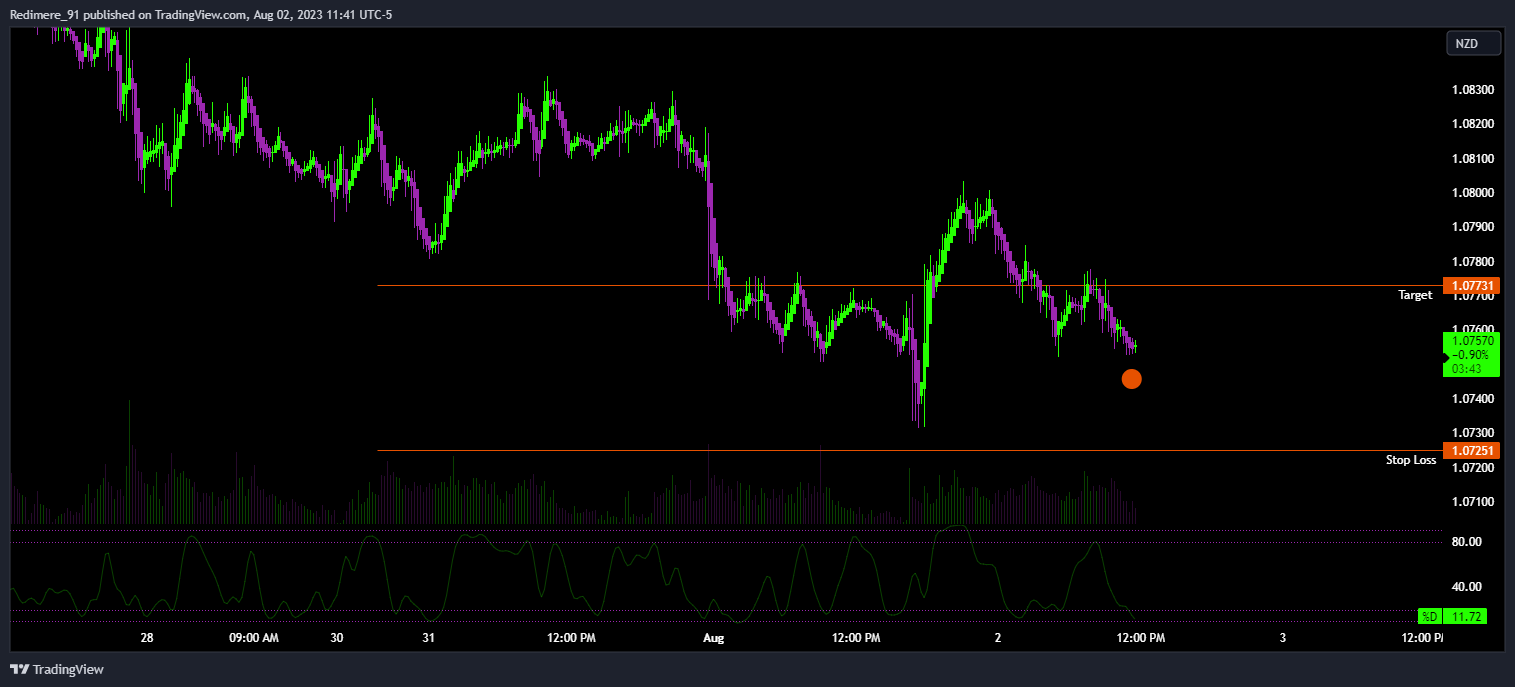This screenshot has width=1515, height=687.
Task: Select the orange circle marker on the chart
Action: (x=1131, y=379)
